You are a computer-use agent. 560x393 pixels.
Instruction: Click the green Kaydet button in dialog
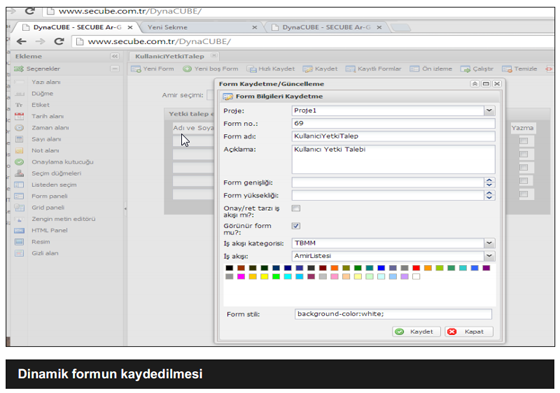[x=416, y=332]
